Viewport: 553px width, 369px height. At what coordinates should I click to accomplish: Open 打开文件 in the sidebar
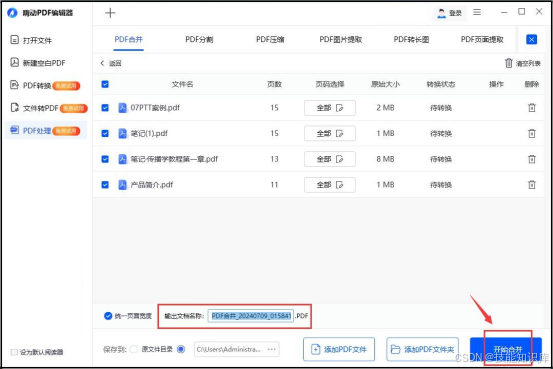[x=31, y=40]
